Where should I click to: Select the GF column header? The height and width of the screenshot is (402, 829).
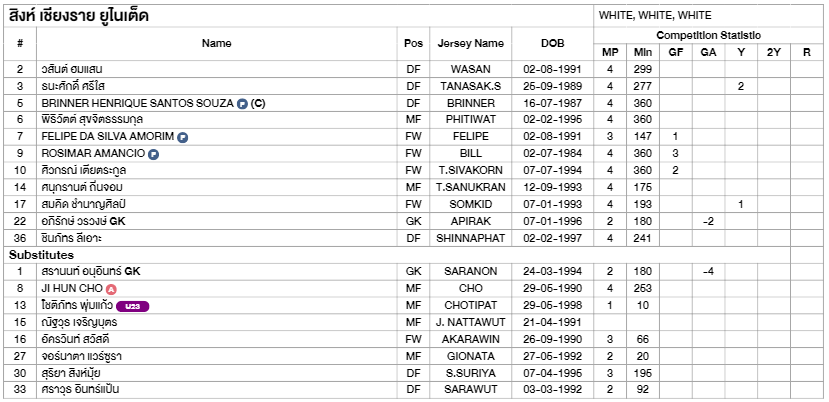click(x=675, y=52)
